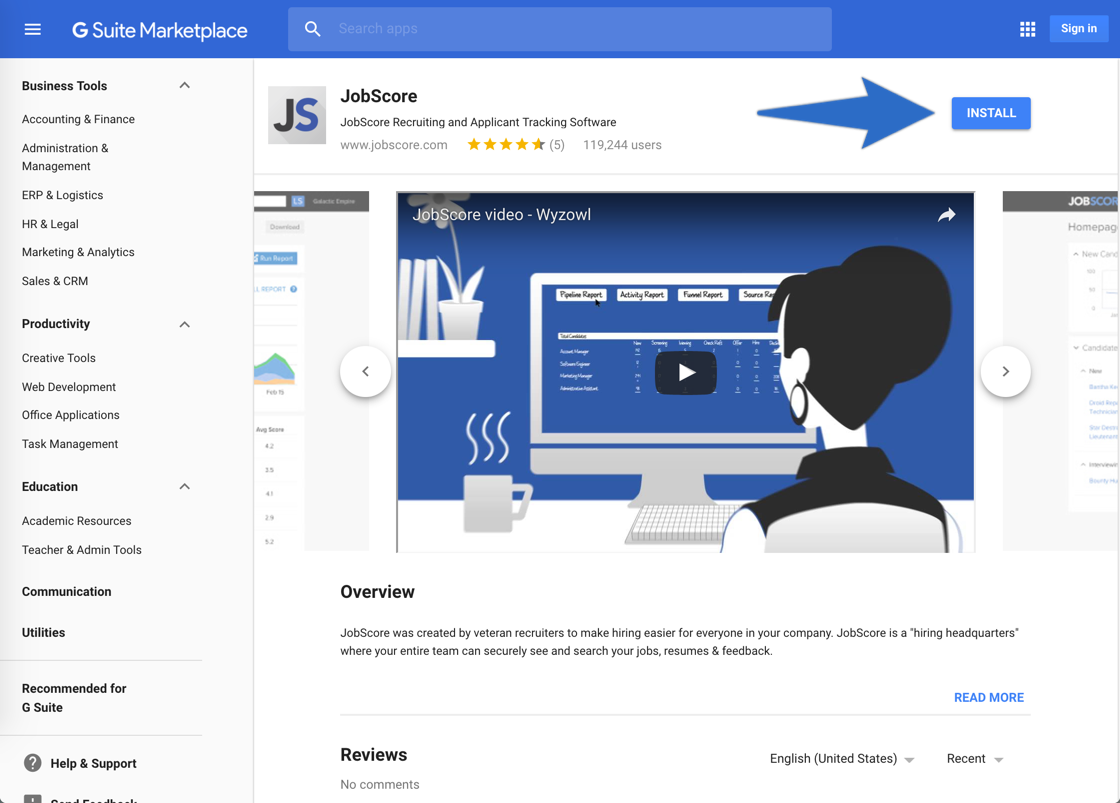This screenshot has width=1120, height=803.
Task: Open Creative Tools category
Action: [x=59, y=358]
